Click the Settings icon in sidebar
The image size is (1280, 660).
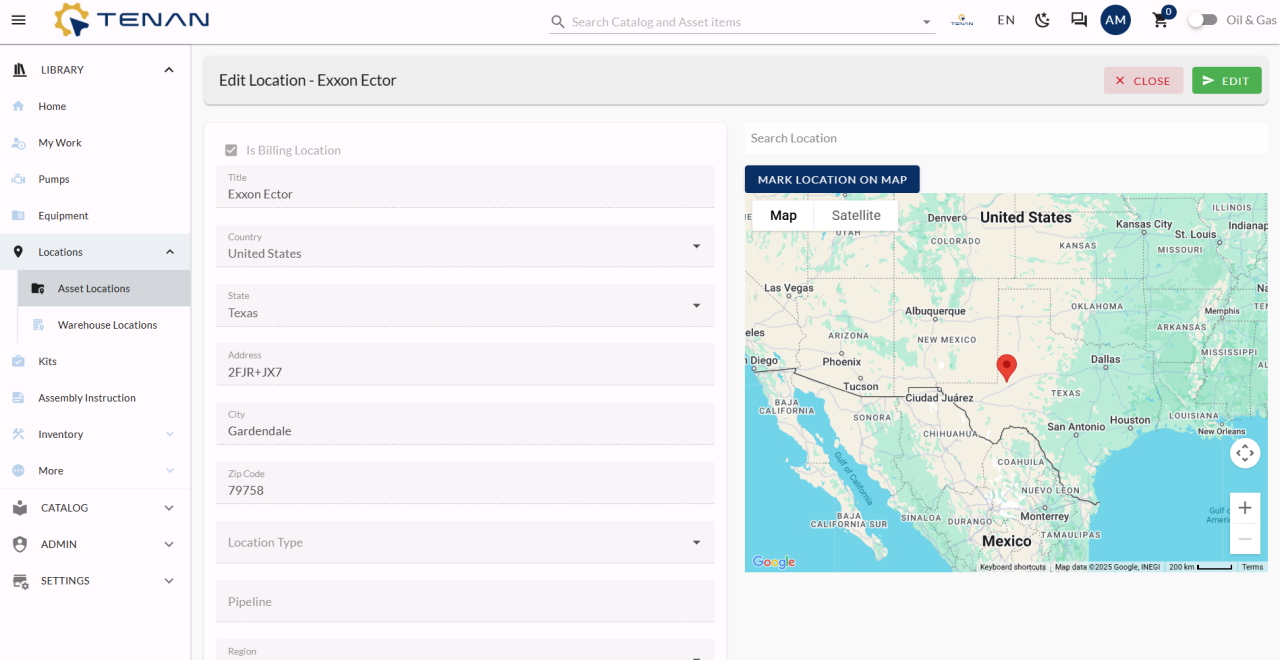pyautogui.click(x=19, y=581)
